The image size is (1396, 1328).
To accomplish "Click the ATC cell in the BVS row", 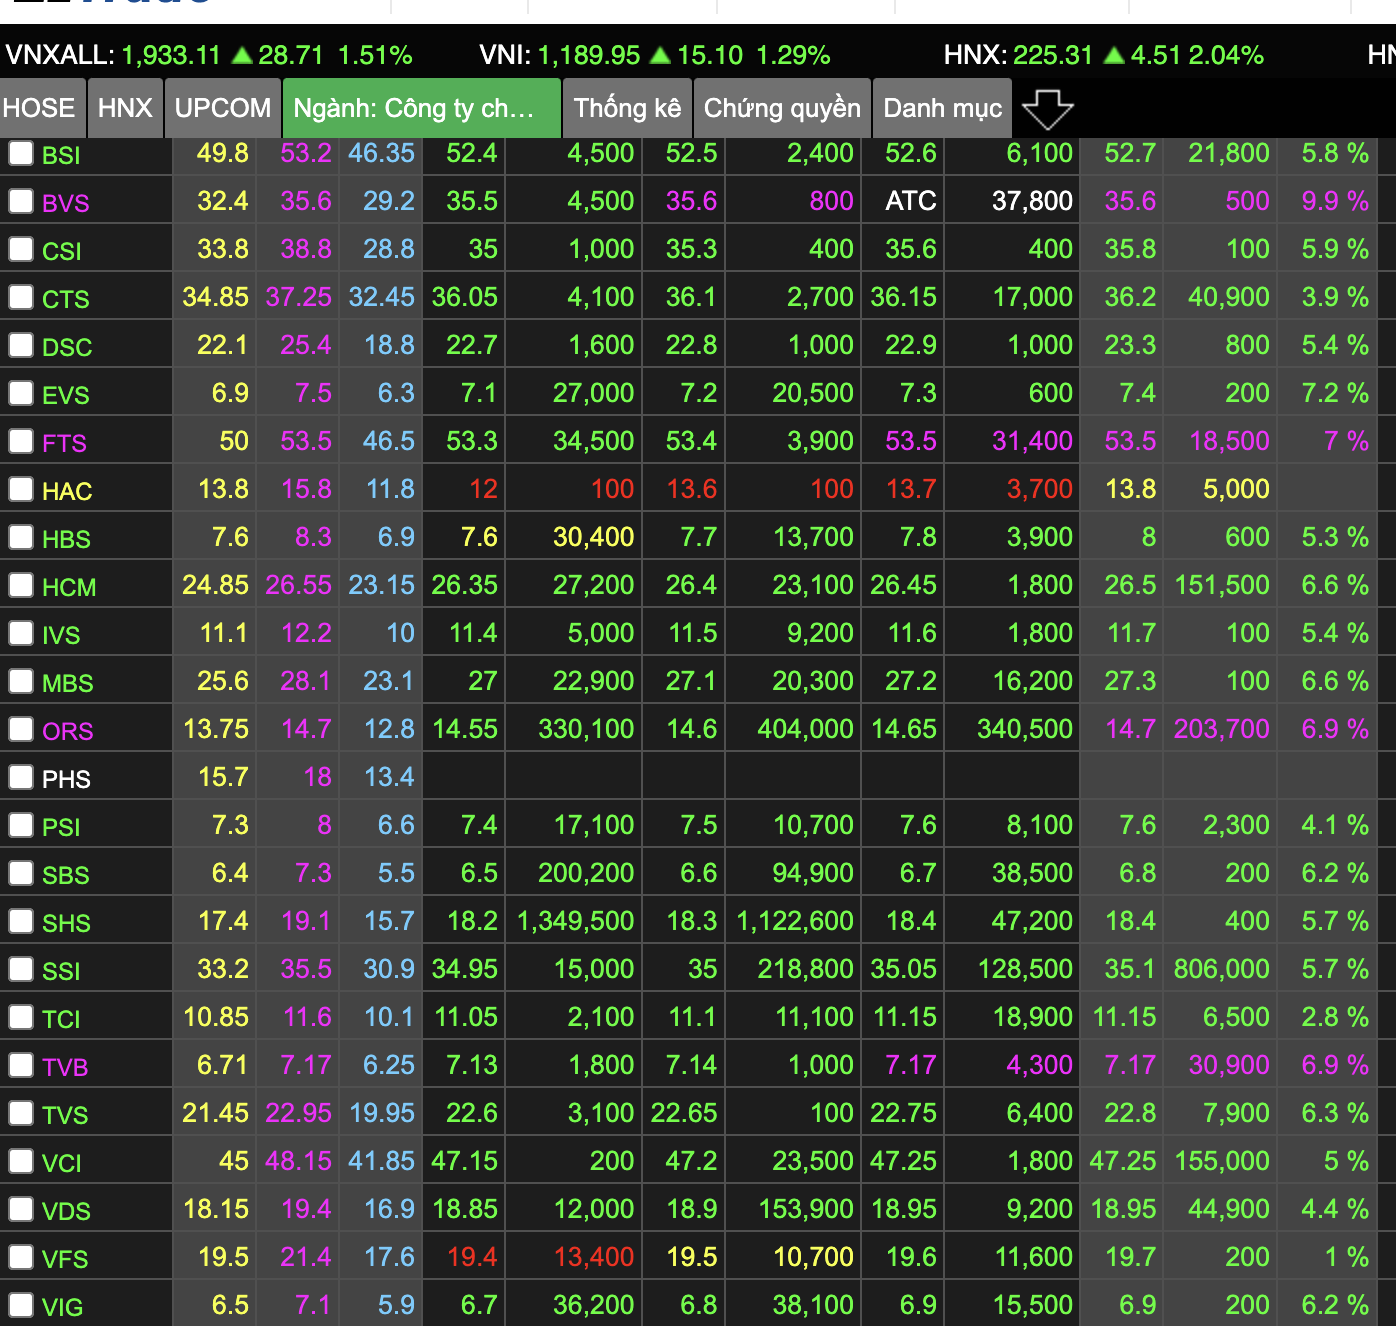I will click(911, 201).
